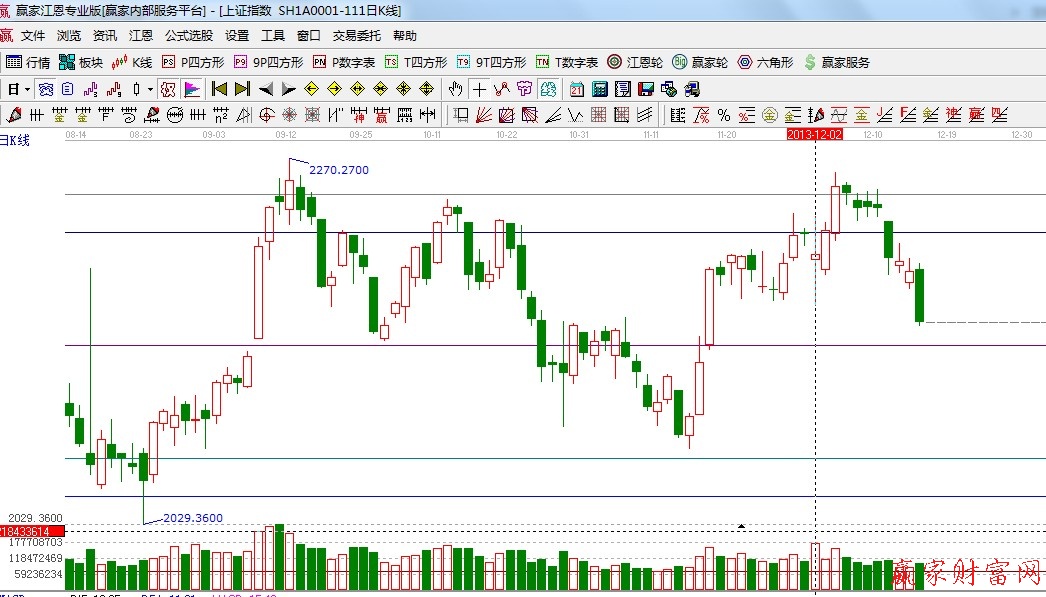Open the 交易委托 menu

(x=356, y=35)
